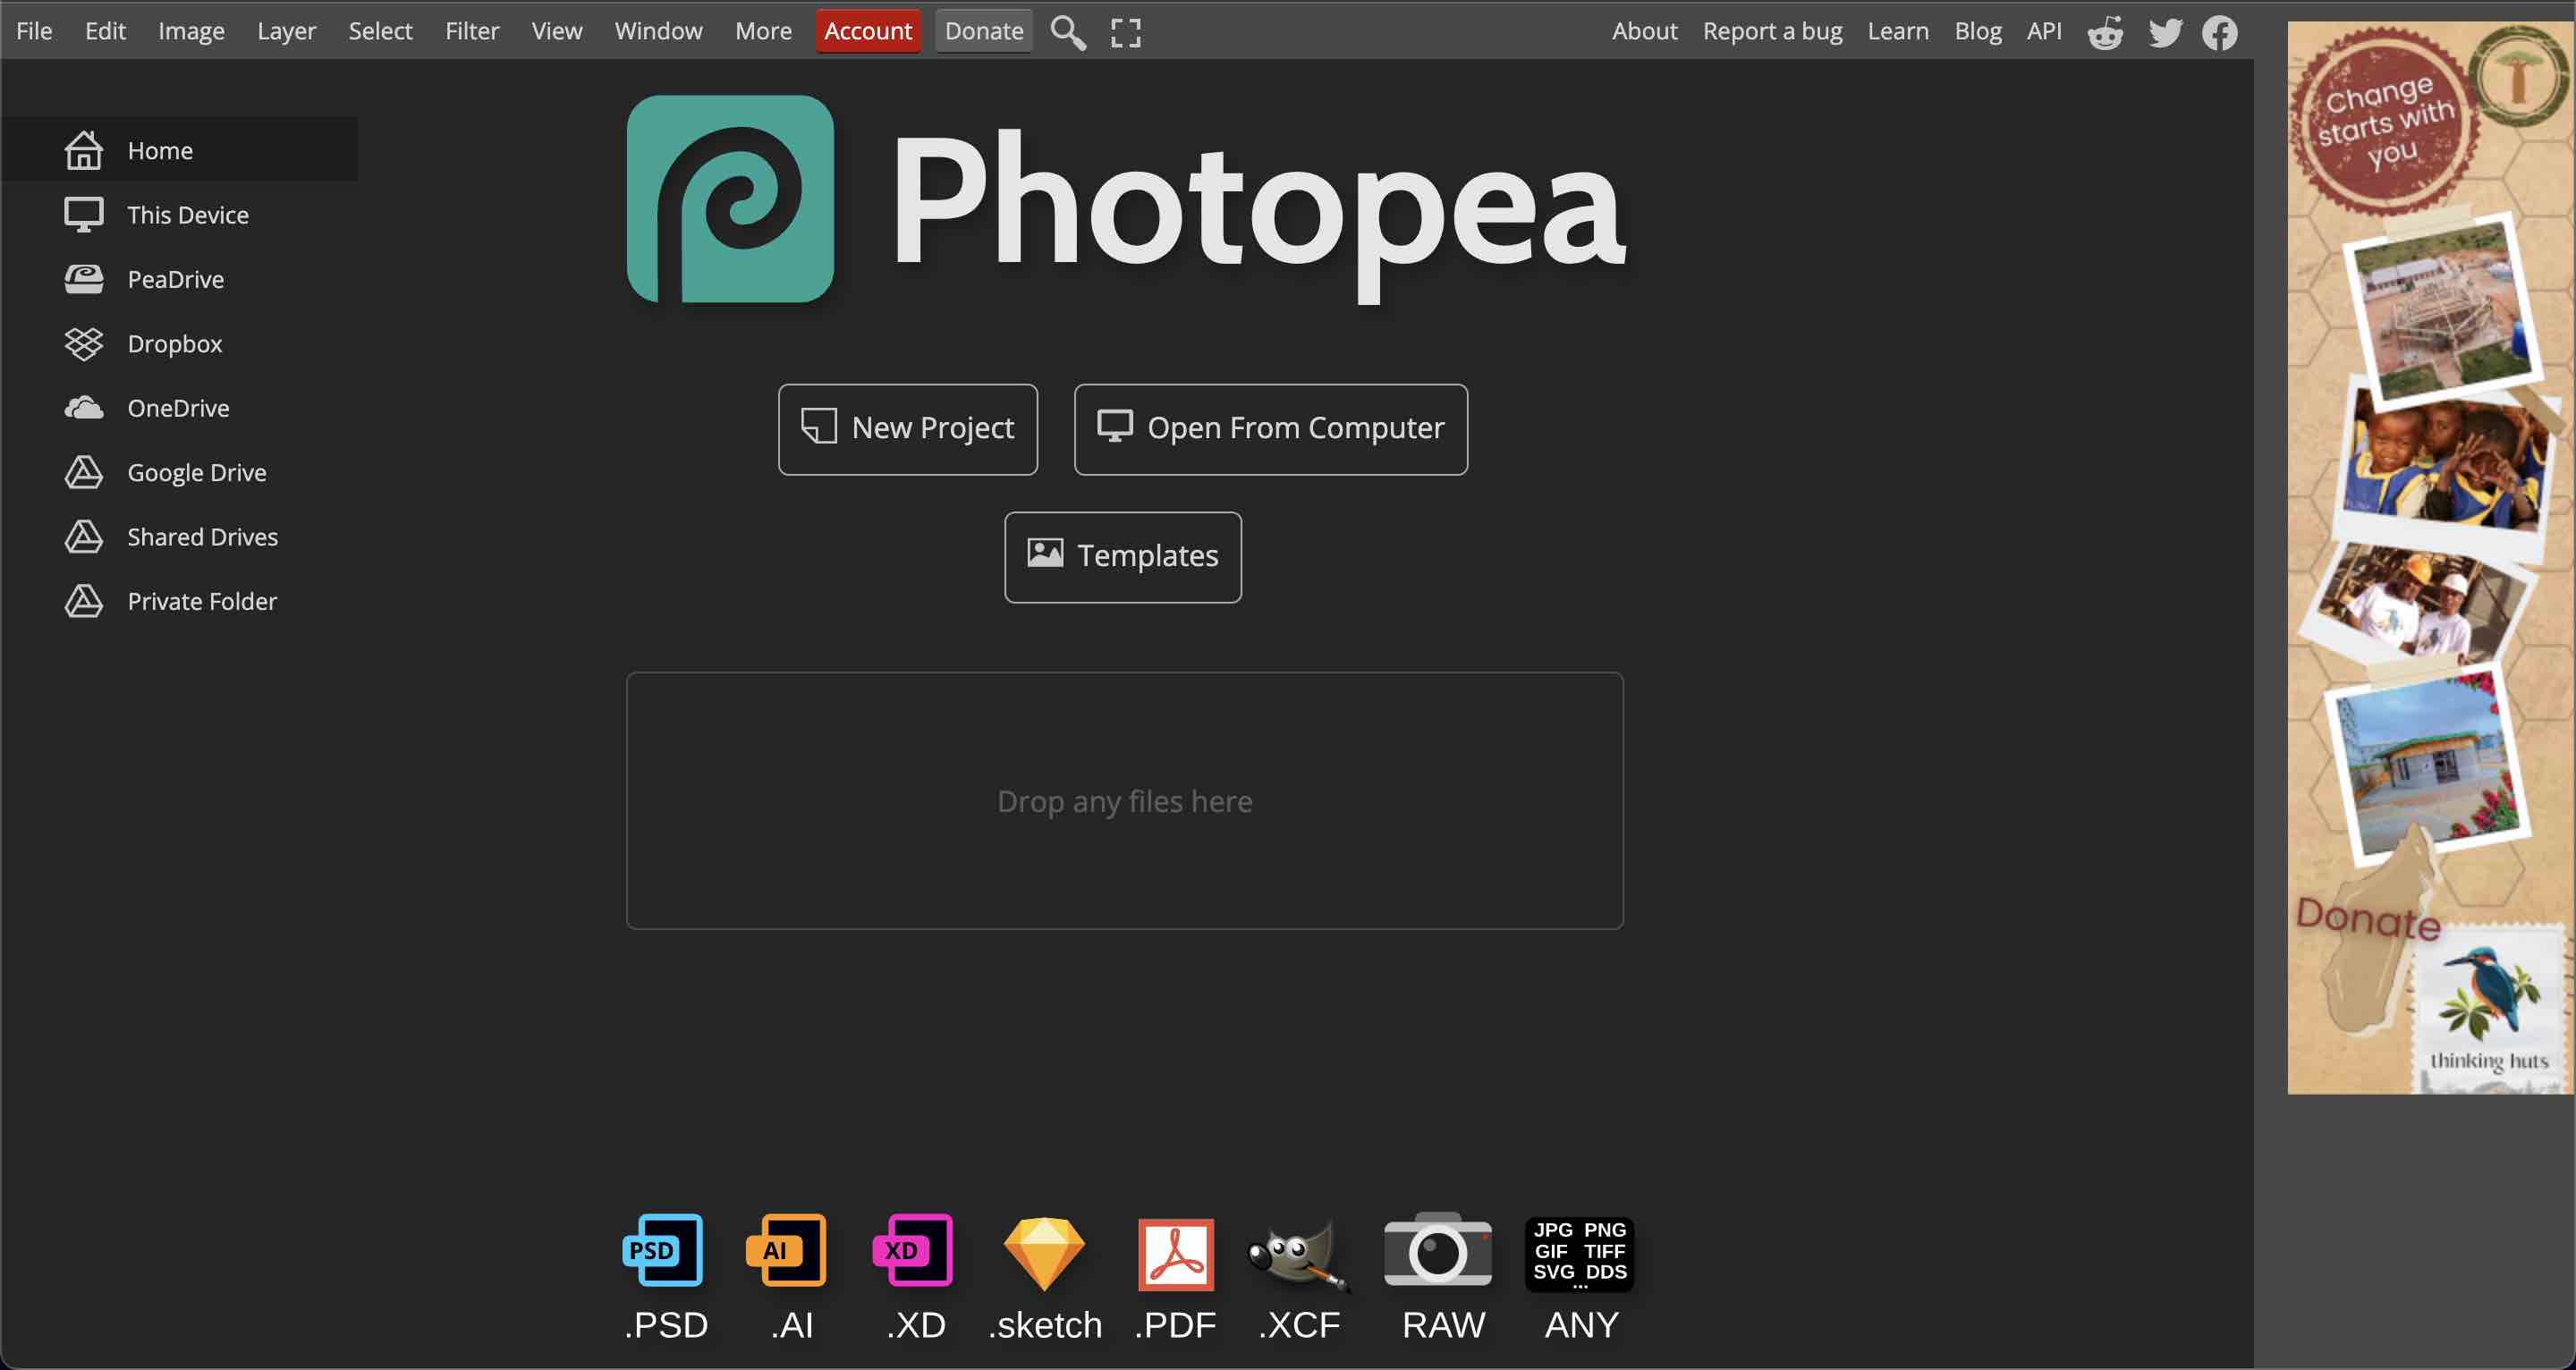Click the Photopea spiral logo
The height and width of the screenshot is (1370, 2576).
point(730,199)
